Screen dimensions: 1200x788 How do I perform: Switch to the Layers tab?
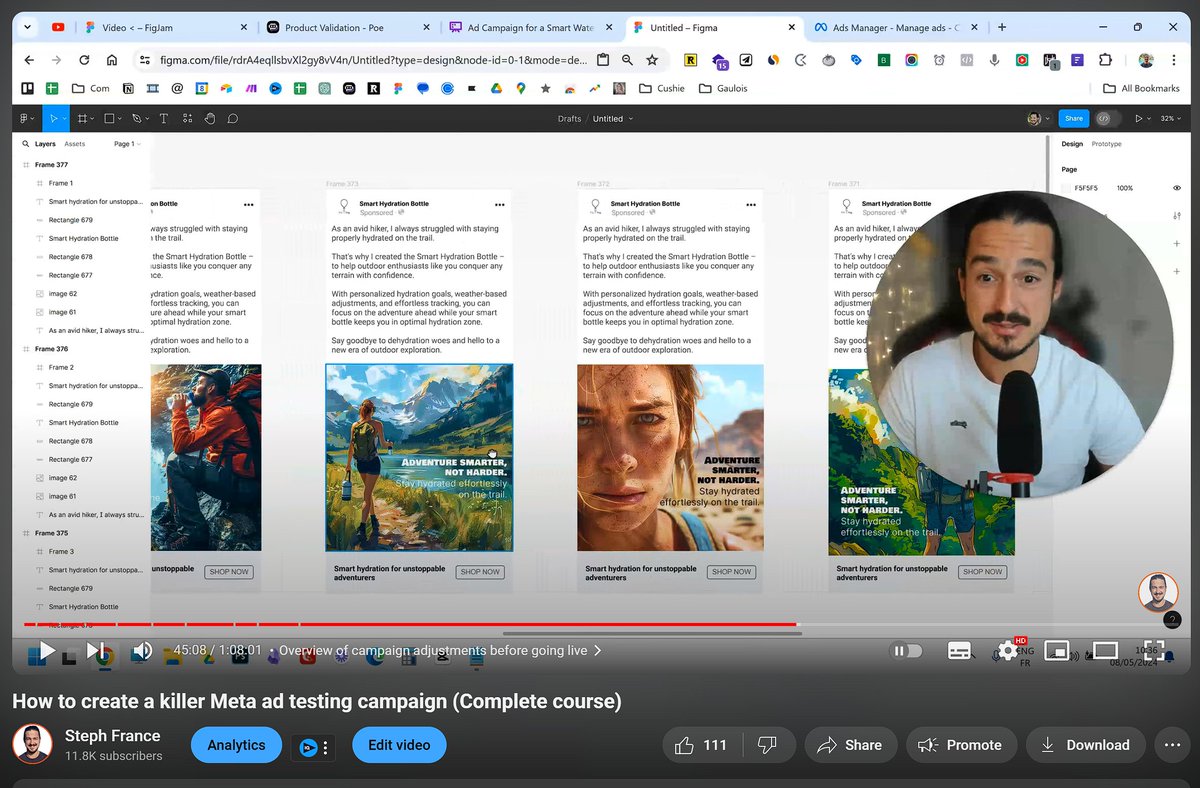click(x=45, y=144)
